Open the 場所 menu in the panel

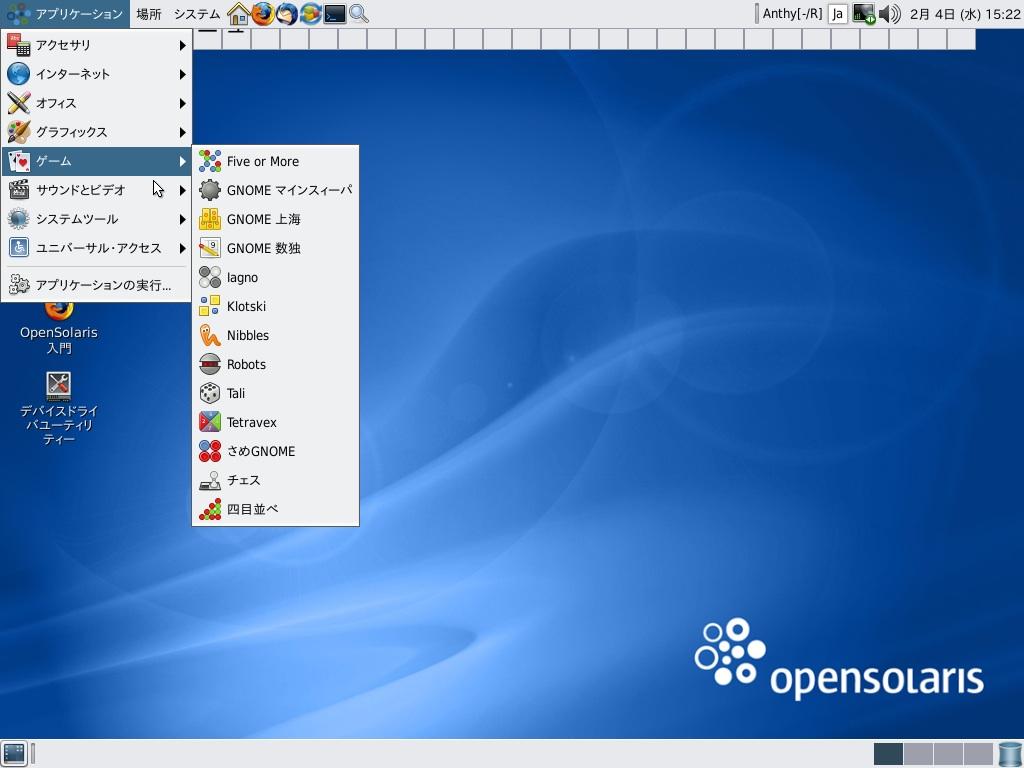tap(149, 14)
